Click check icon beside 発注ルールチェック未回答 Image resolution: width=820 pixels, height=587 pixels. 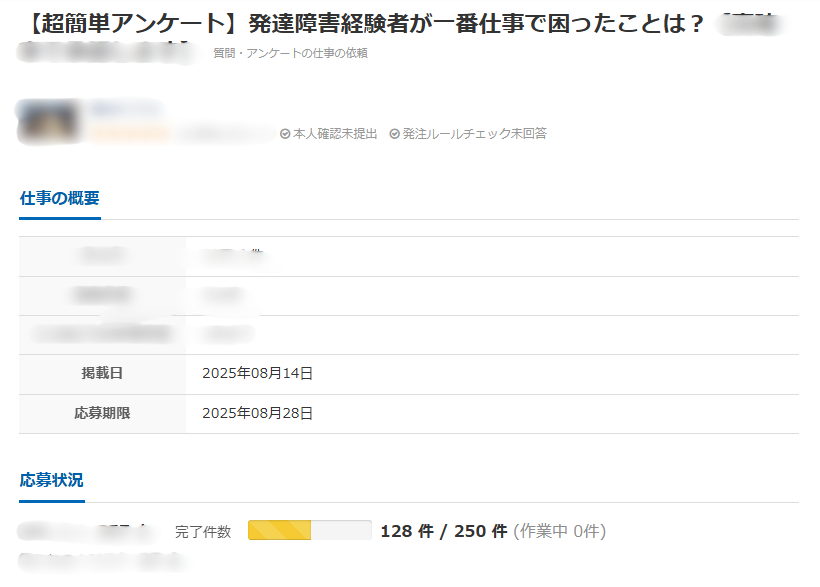click(x=394, y=134)
